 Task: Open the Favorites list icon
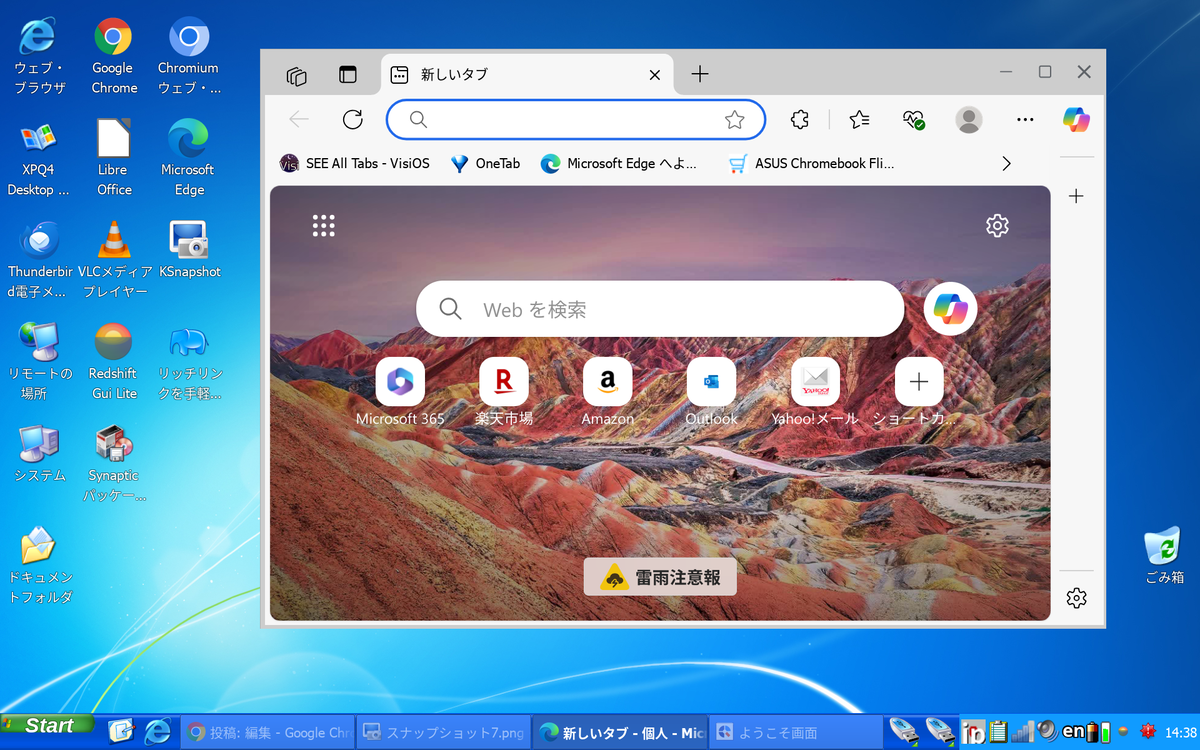[x=858, y=119]
